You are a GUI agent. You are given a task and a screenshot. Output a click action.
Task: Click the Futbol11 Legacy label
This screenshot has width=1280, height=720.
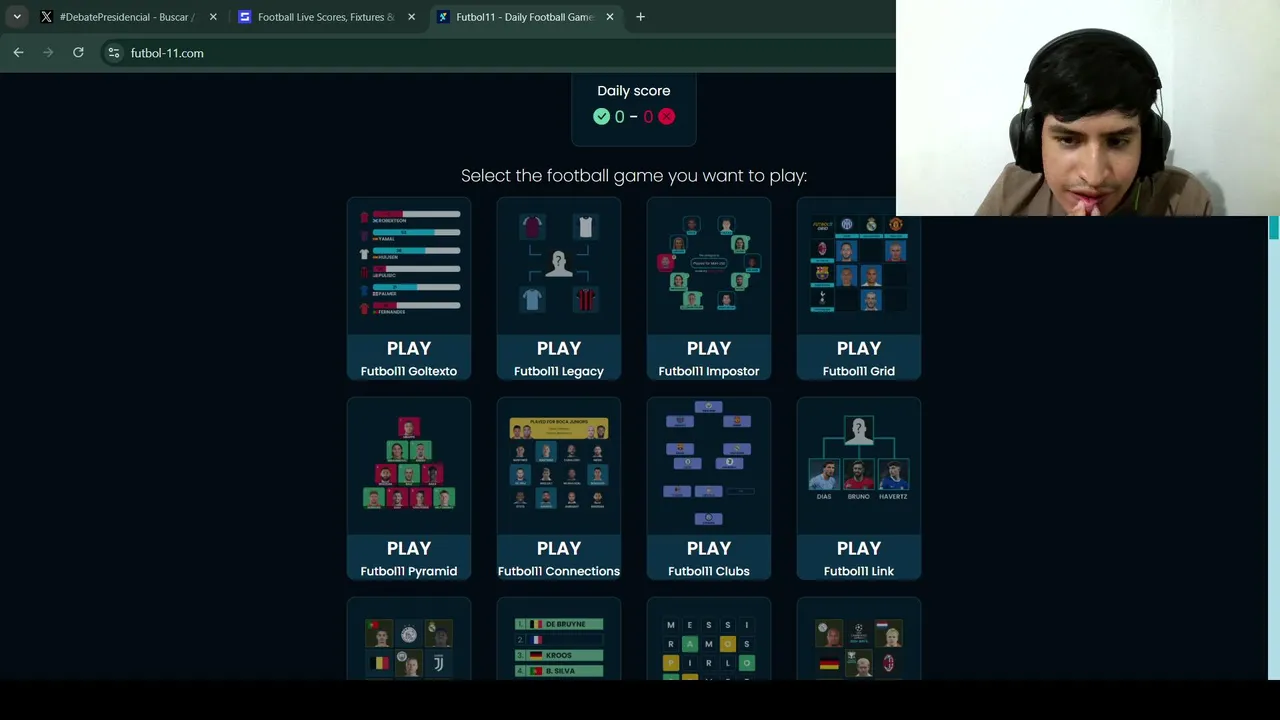559,371
